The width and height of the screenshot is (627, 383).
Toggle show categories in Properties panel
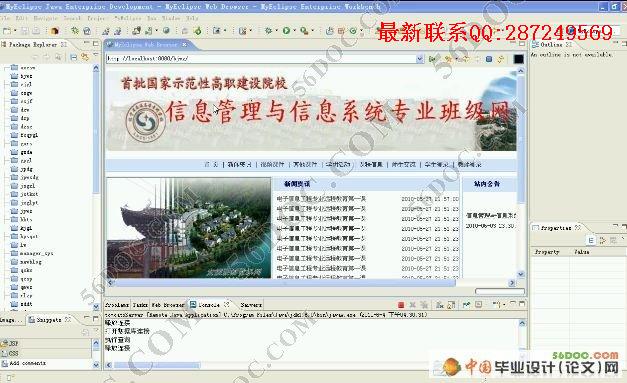point(591,240)
